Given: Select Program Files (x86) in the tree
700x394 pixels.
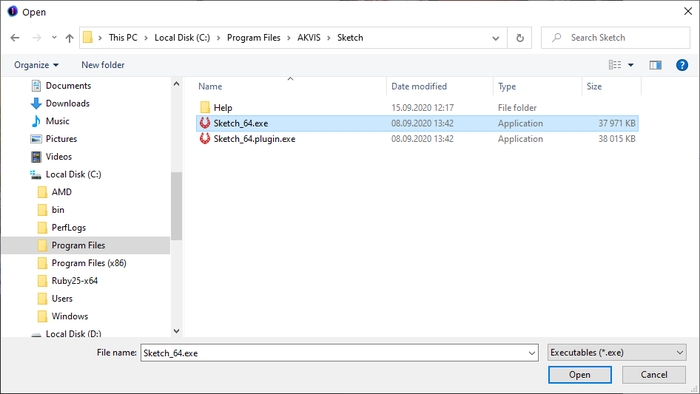Looking at the screenshot, I should coord(89,263).
